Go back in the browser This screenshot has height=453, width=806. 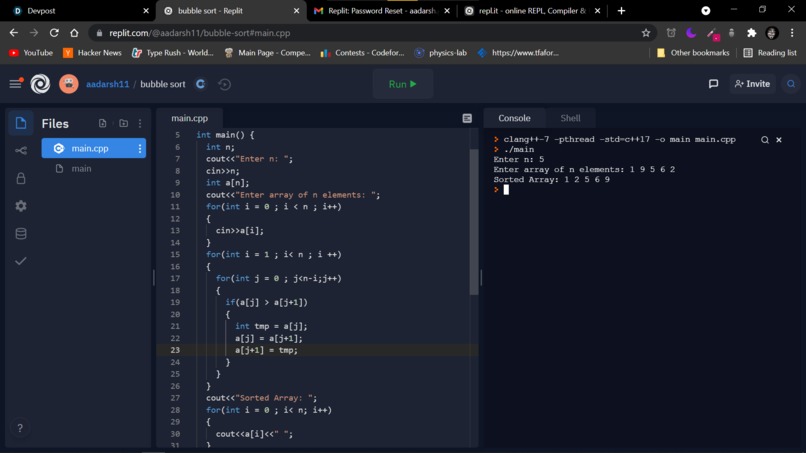click(14, 33)
